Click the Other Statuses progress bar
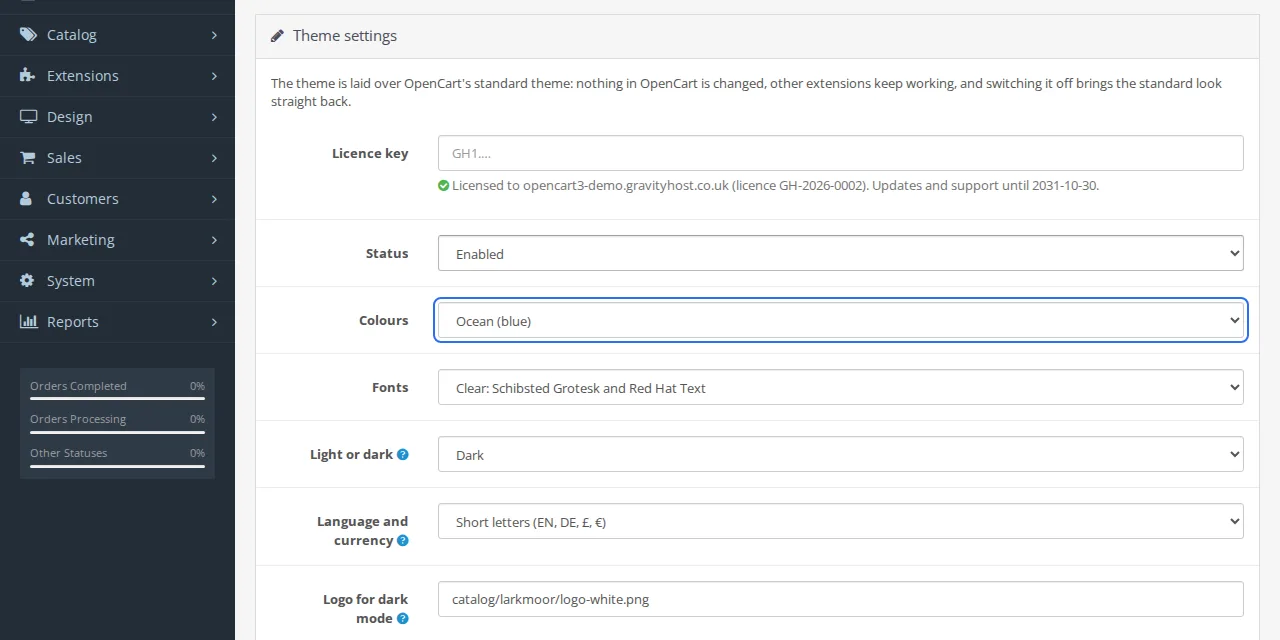This screenshot has height=640, width=1280. pos(117,466)
